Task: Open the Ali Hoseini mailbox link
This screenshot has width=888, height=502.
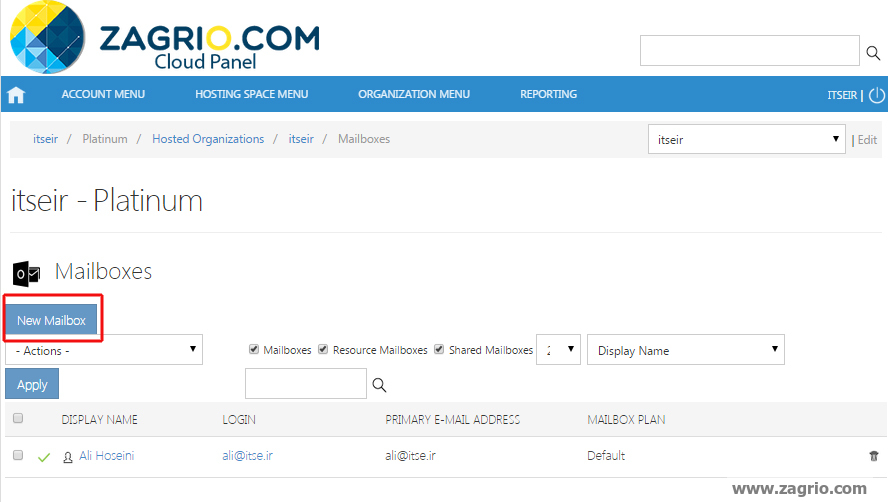Action: pyautogui.click(x=106, y=456)
